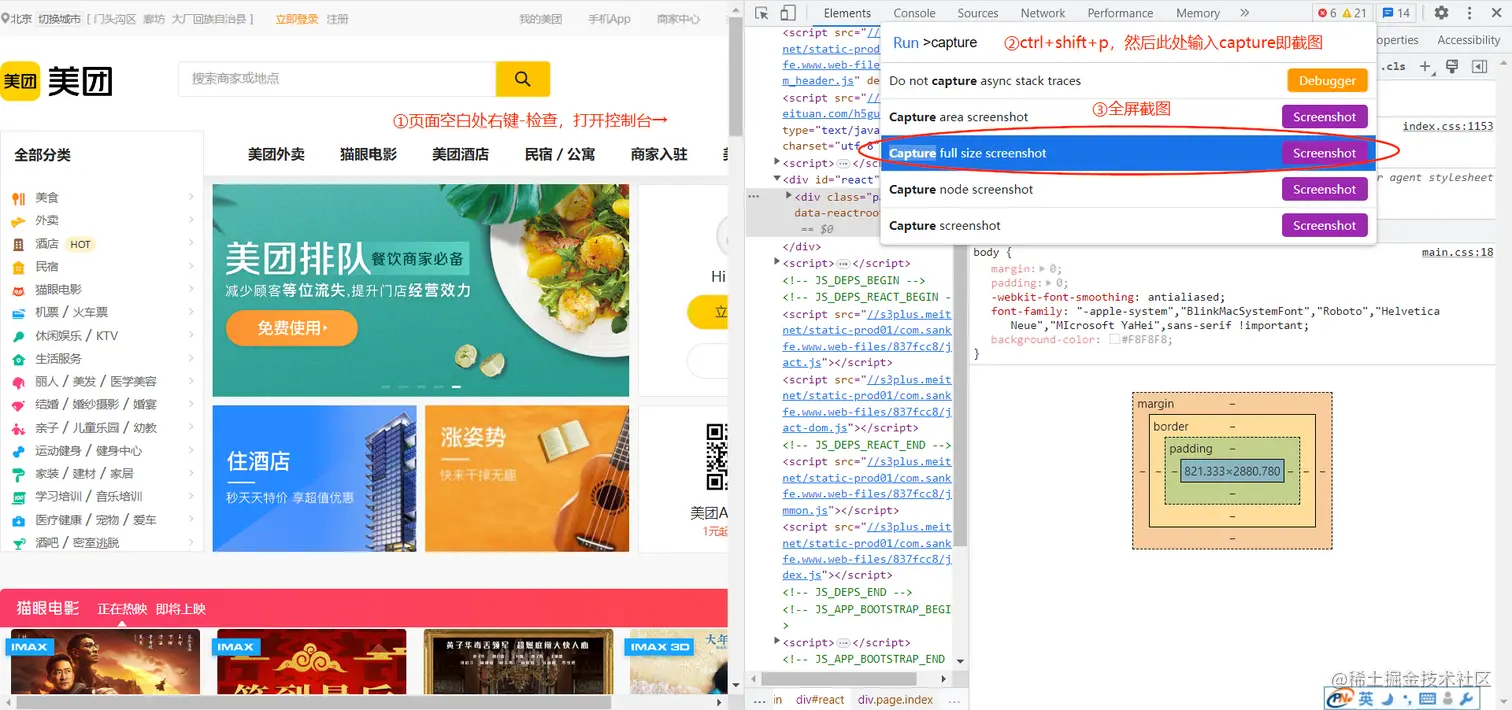Run Capture full size screenshot command
1512x710 pixels.
1128,153
